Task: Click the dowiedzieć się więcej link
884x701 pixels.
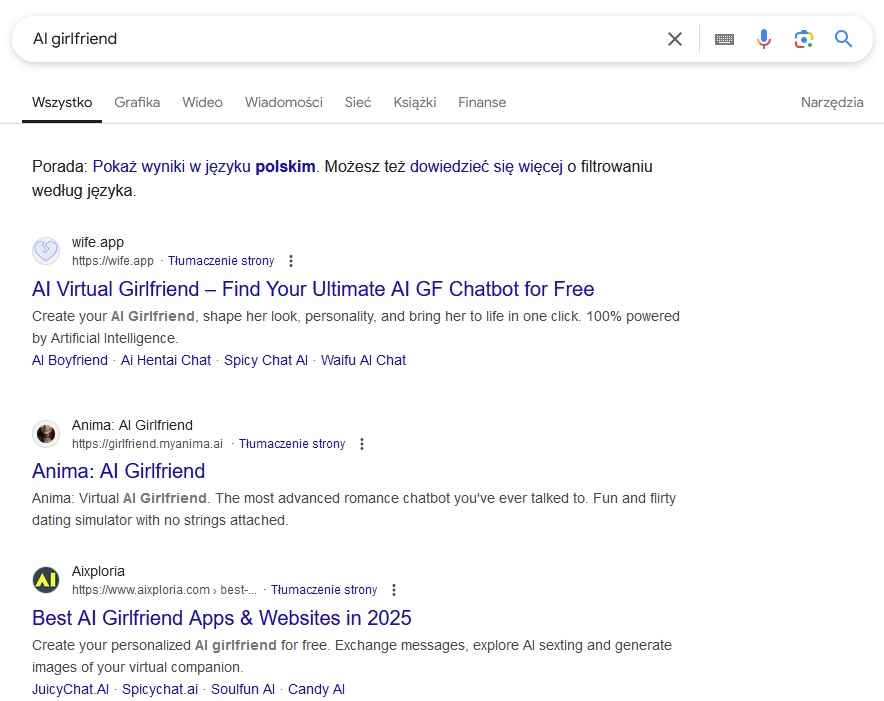Action: (x=486, y=166)
